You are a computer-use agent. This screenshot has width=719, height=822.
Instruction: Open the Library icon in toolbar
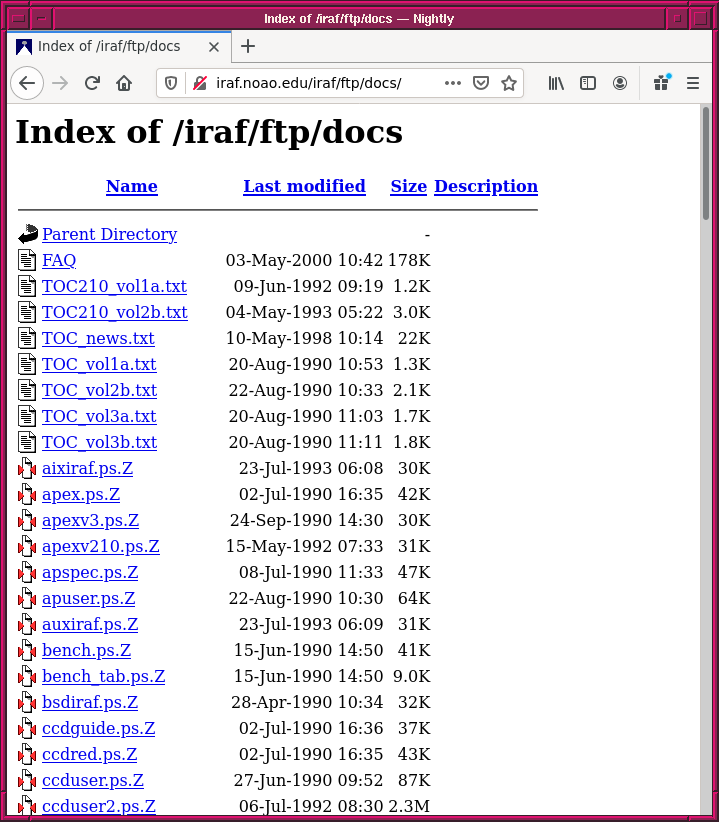pyautogui.click(x=556, y=83)
